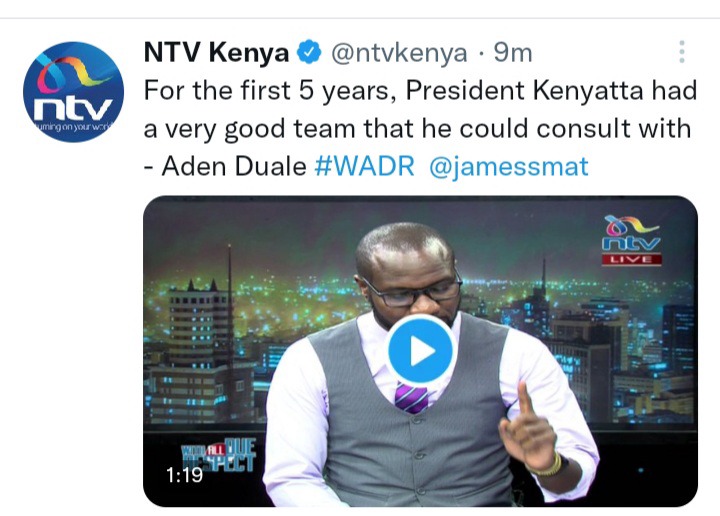Open the #WADR hashtag
Image resolution: width=720 pixels, height=516 pixels.
pyautogui.click(x=365, y=166)
